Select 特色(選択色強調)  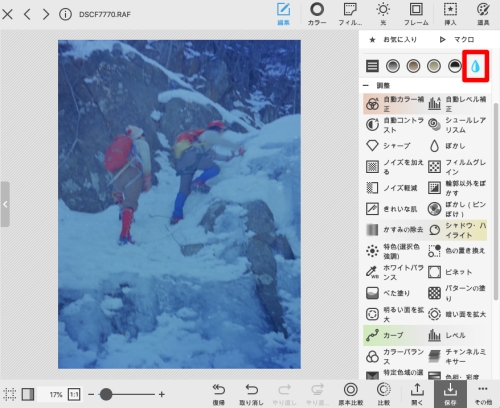[x=395, y=251]
